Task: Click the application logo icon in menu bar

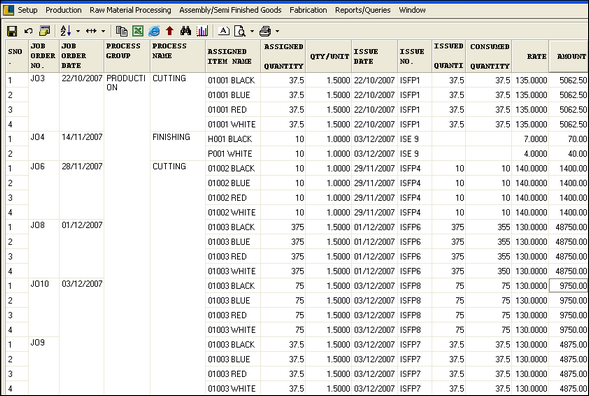Action: tap(8, 11)
